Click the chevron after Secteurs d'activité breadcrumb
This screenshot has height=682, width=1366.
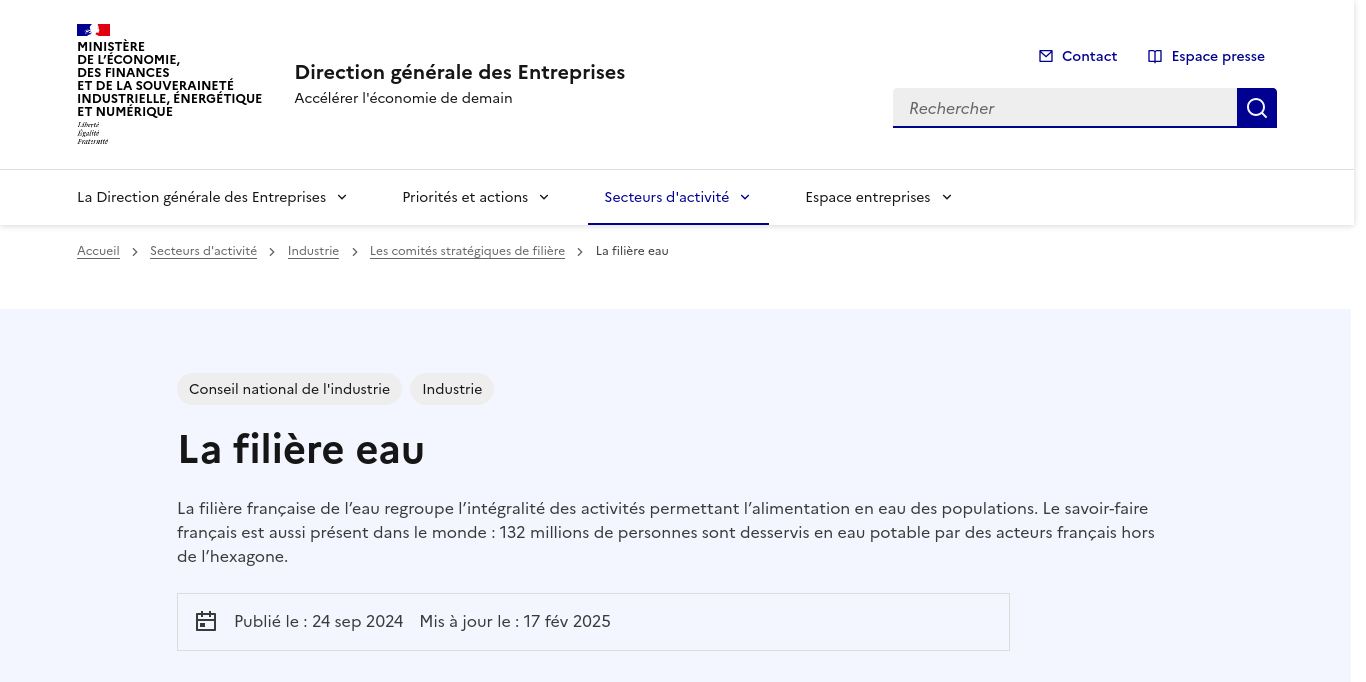click(x=271, y=252)
